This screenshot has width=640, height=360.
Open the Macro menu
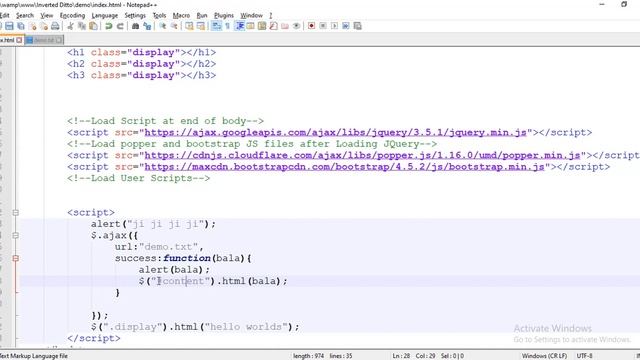tap(181, 16)
